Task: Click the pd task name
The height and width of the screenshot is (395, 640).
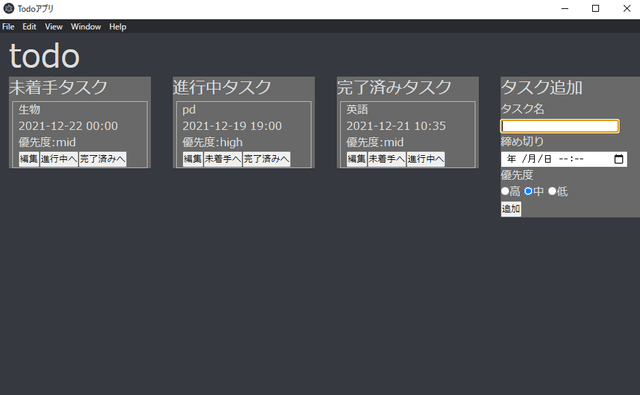Action: (189, 110)
